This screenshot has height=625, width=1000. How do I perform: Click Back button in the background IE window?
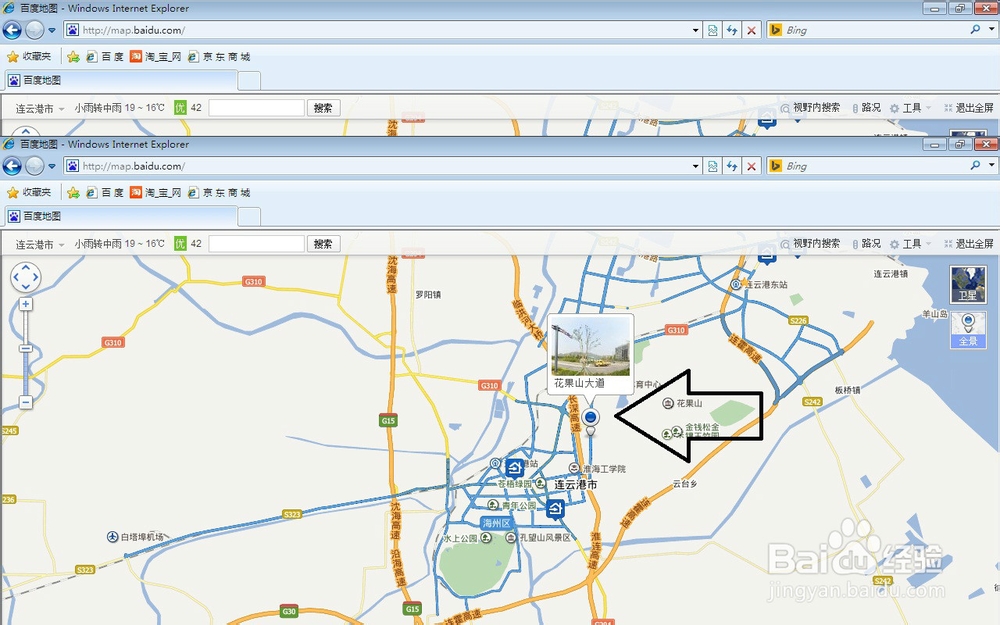pyautogui.click(x=12, y=30)
